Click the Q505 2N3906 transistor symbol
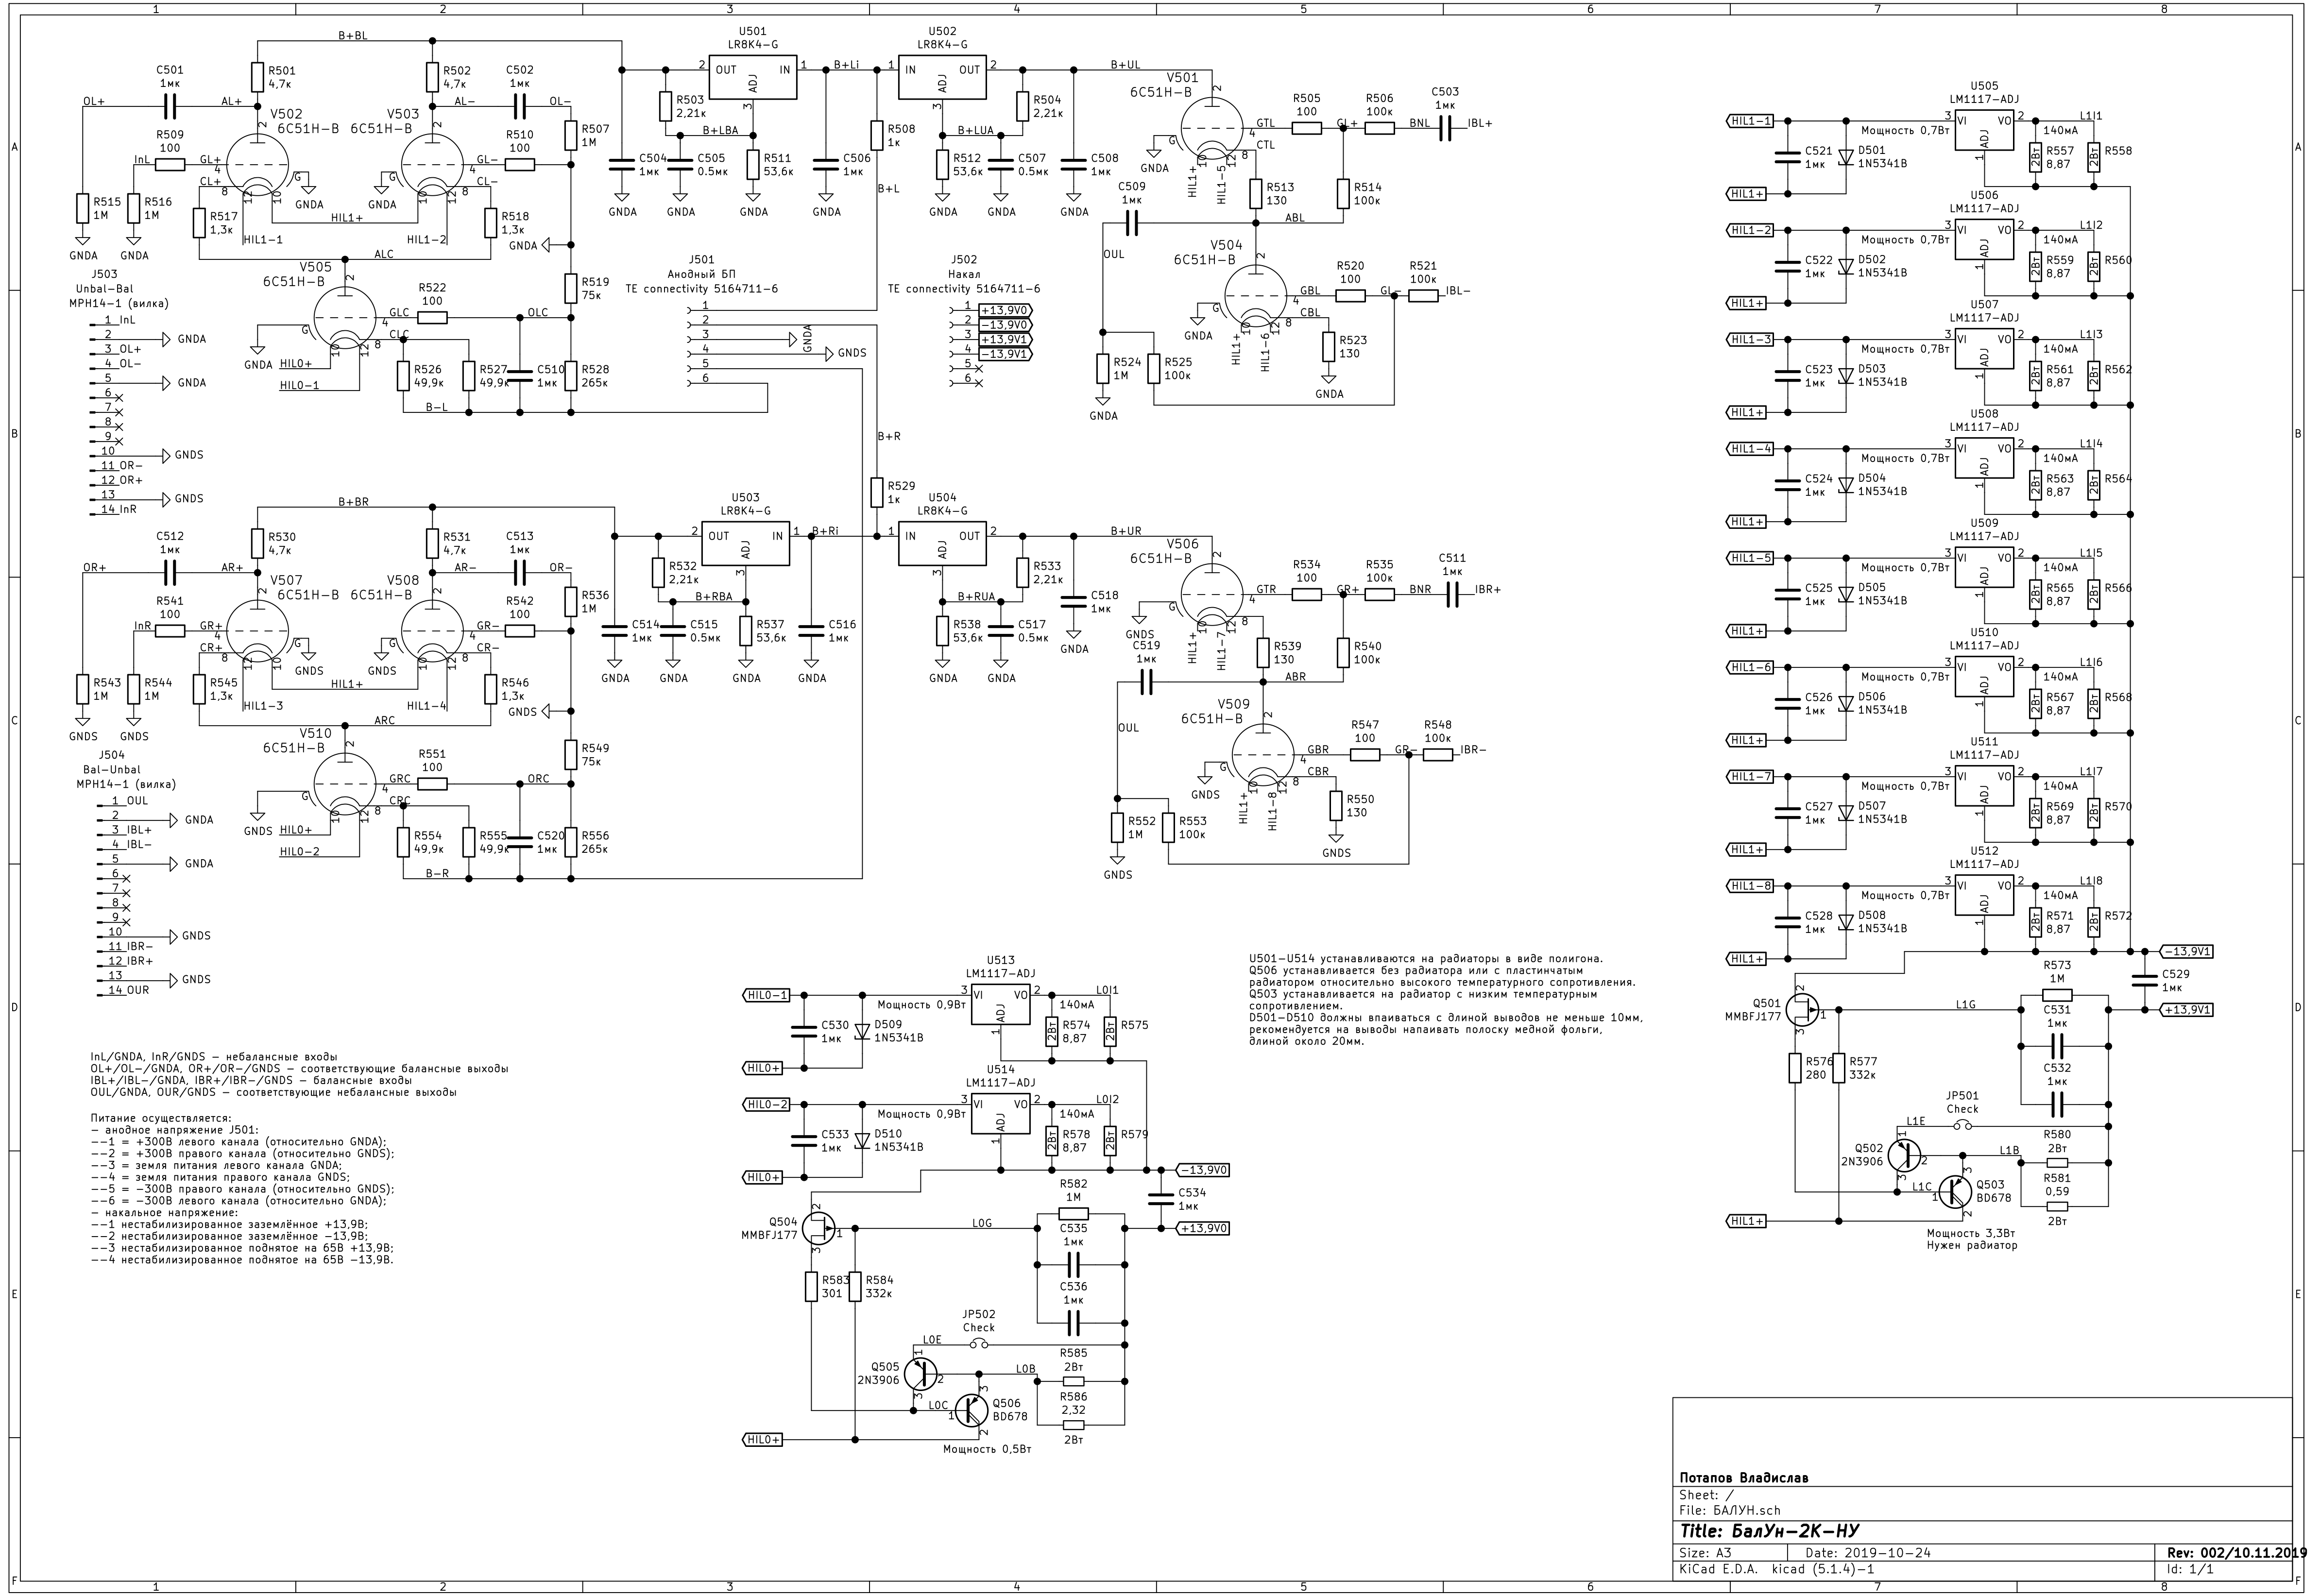2320x1596 pixels. pyautogui.click(x=921, y=1373)
